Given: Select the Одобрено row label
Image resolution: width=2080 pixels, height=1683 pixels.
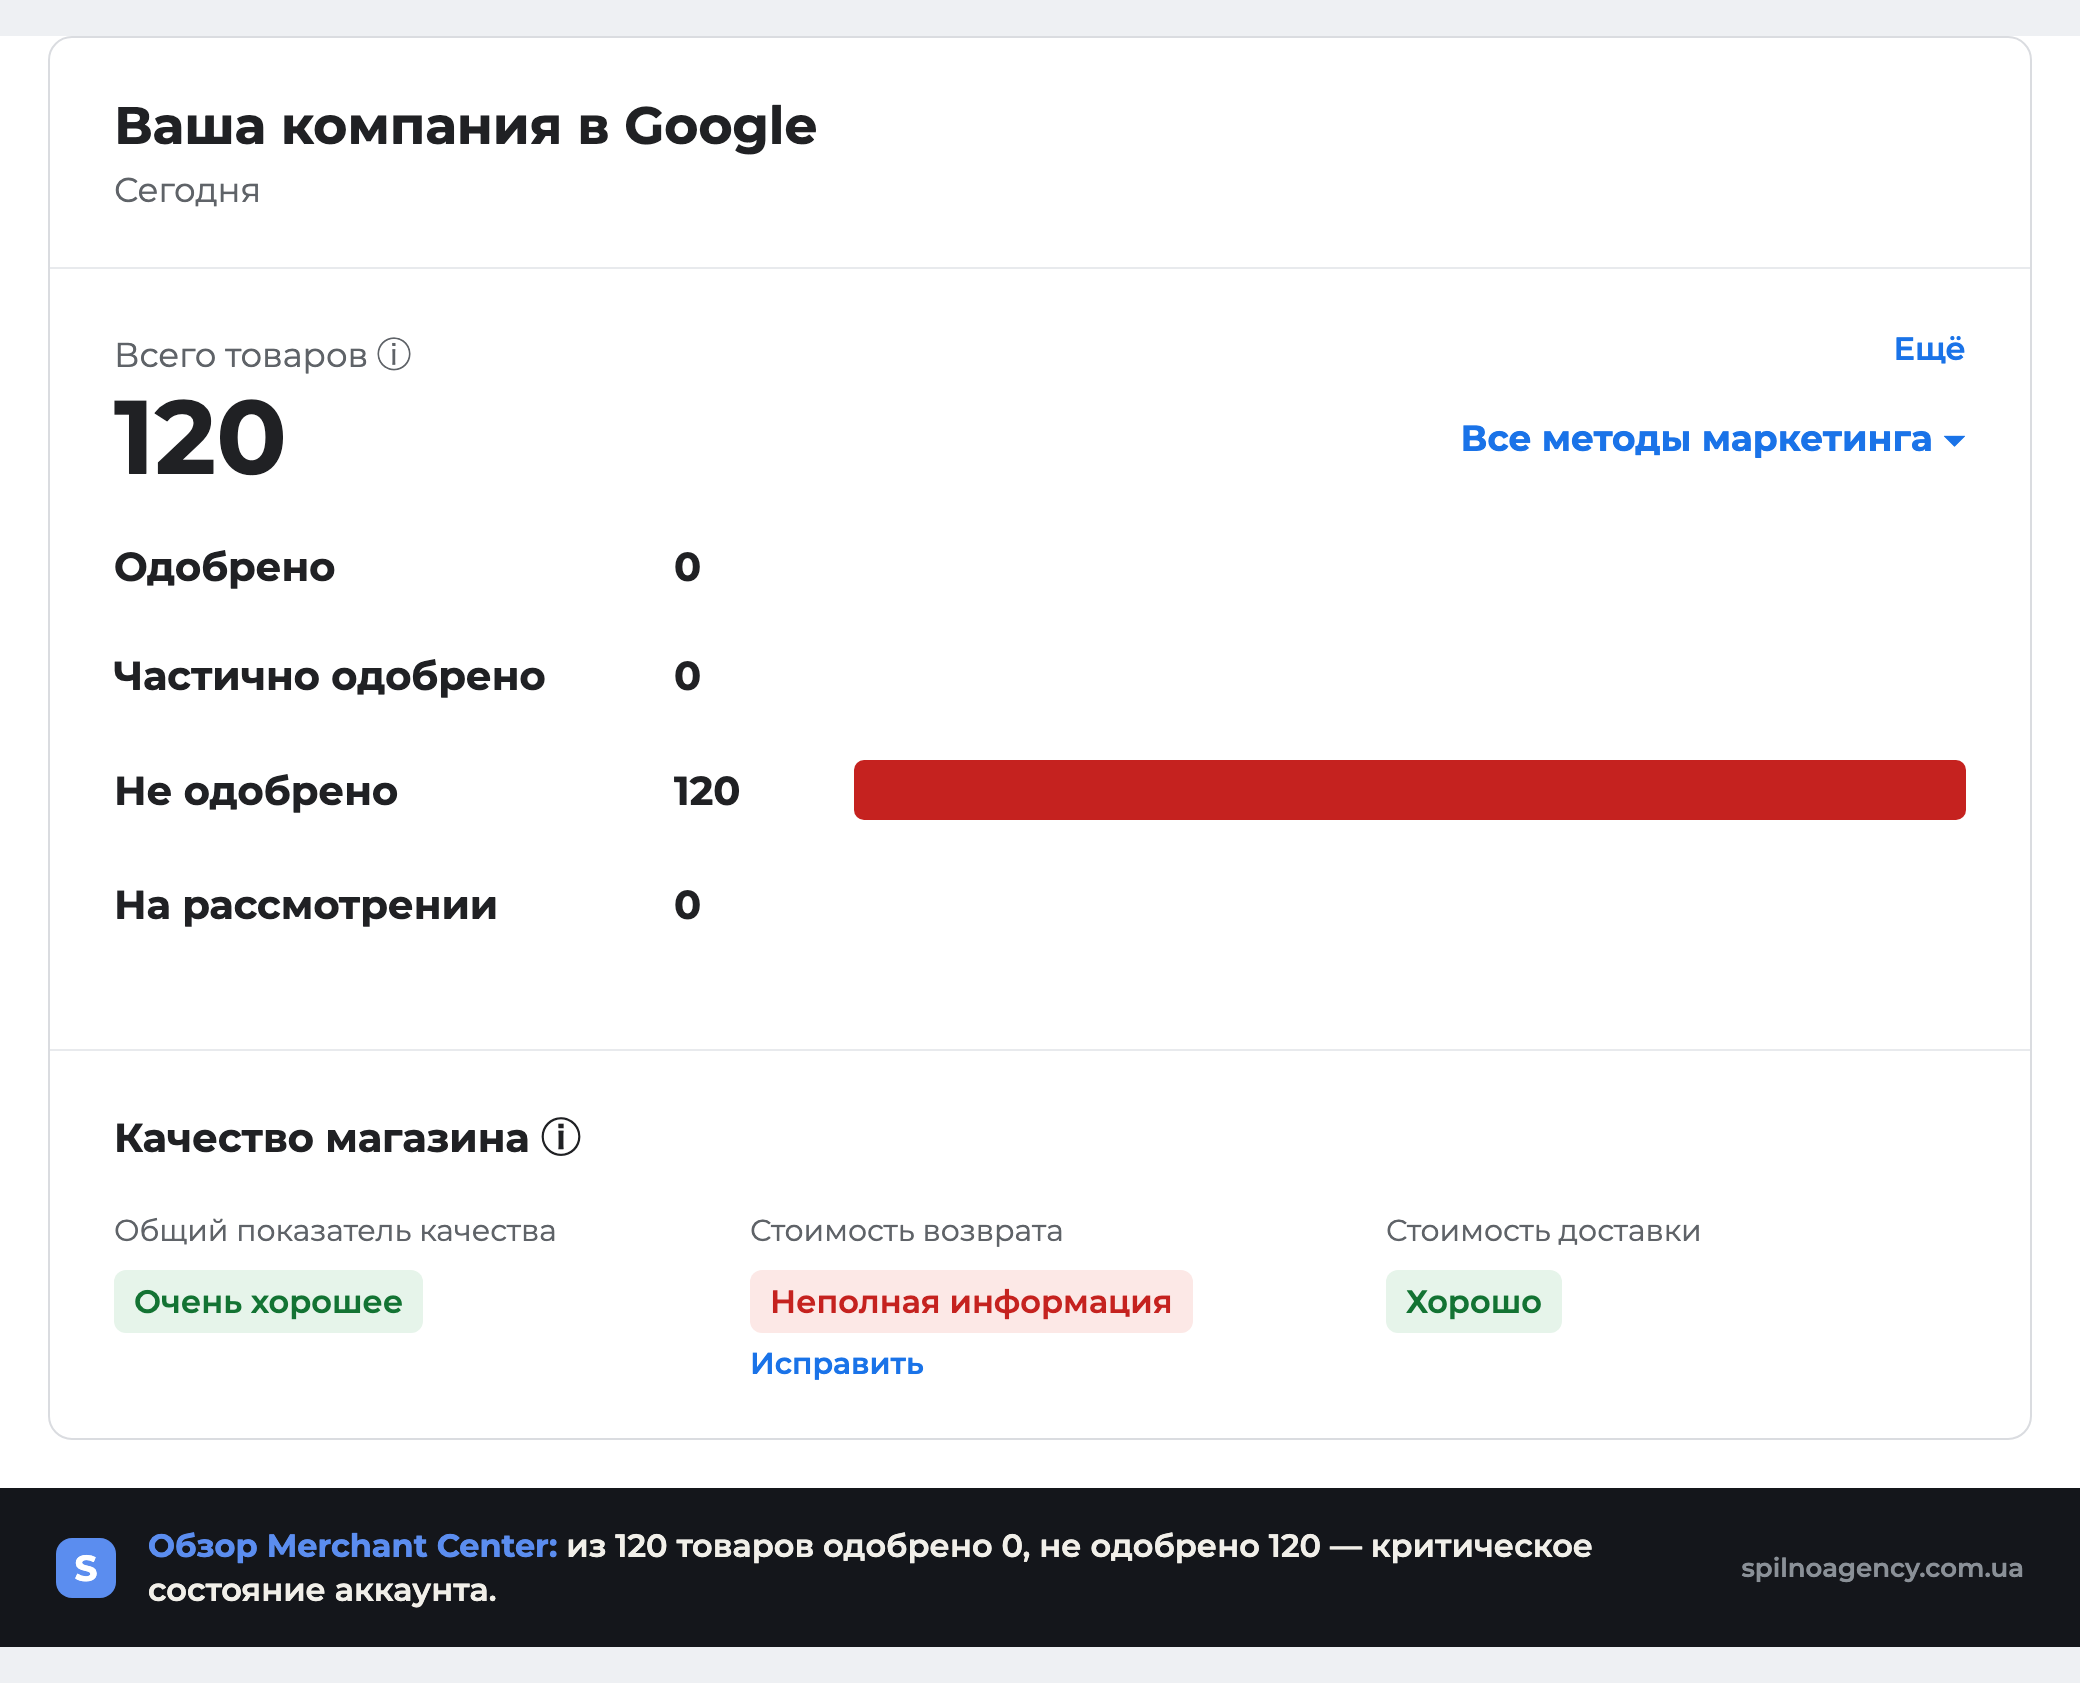Looking at the screenshot, I should coord(225,567).
